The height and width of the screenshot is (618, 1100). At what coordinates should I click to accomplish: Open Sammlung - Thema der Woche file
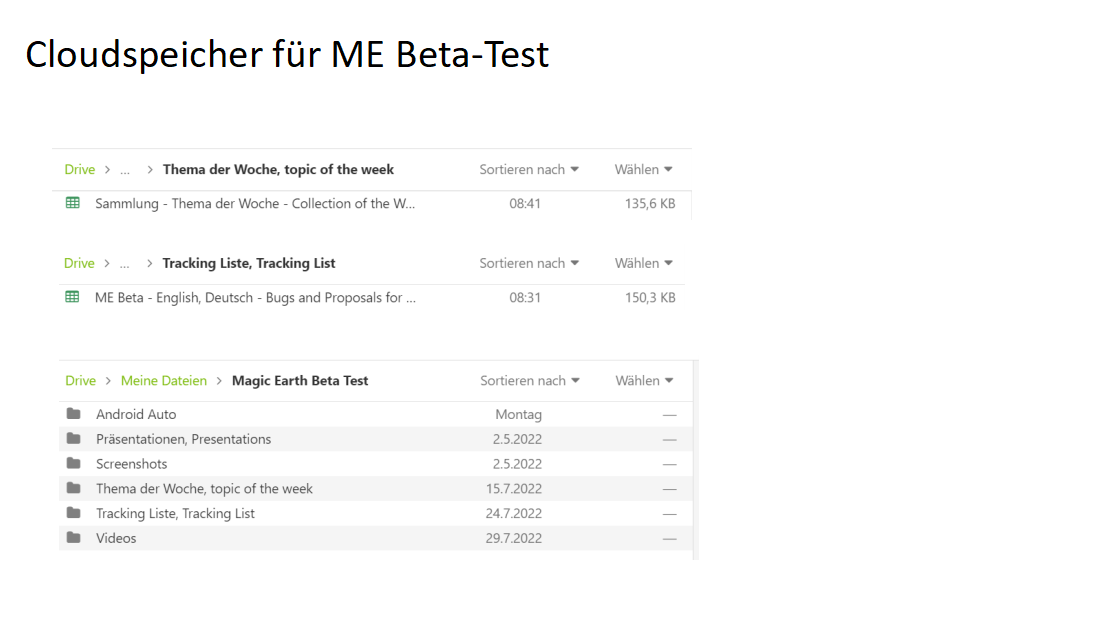click(255, 204)
